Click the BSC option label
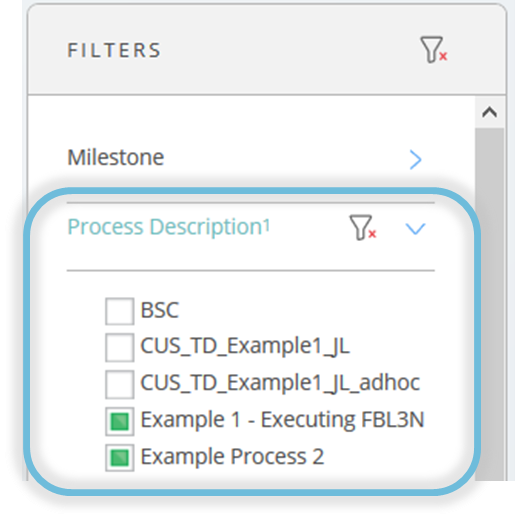 tap(160, 310)
